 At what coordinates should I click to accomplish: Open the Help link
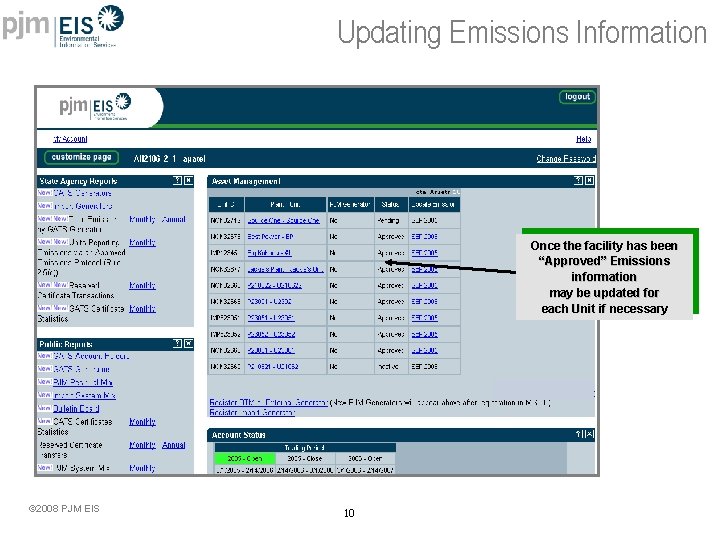[584, 139]
